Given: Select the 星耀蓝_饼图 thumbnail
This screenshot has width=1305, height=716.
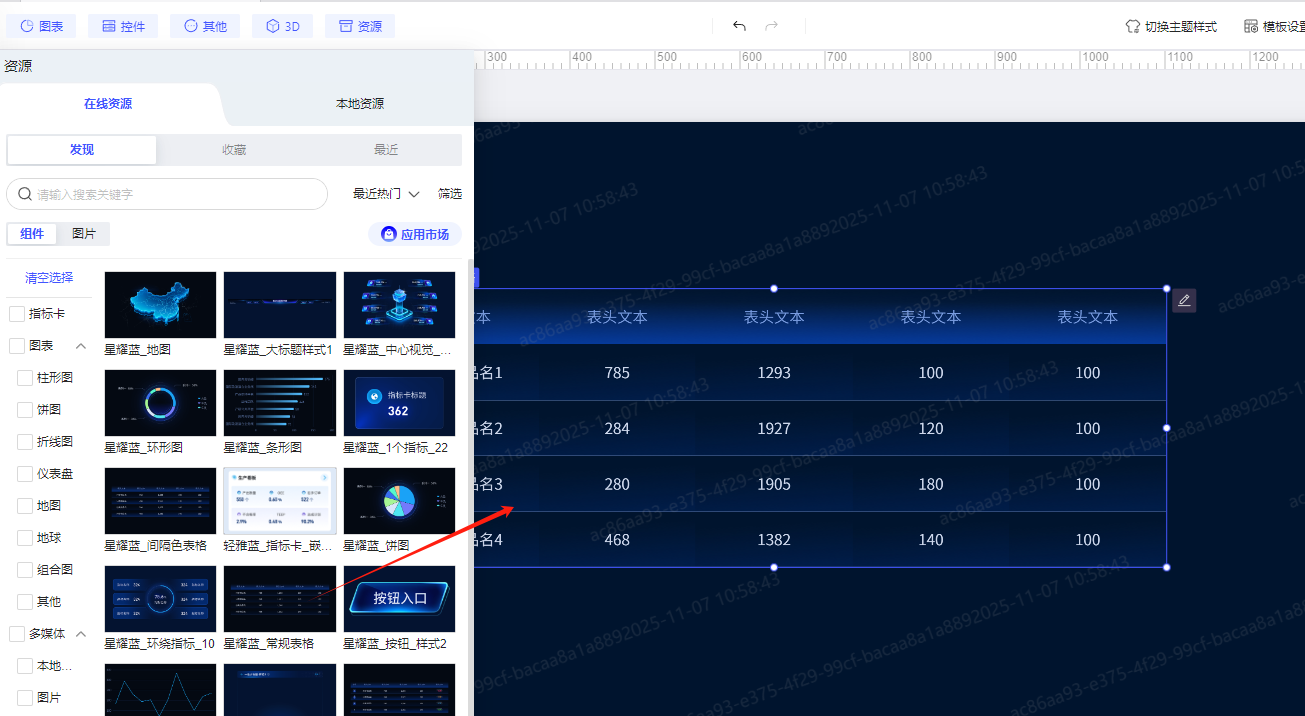Looking at the screenshot, I should (399, 501).
